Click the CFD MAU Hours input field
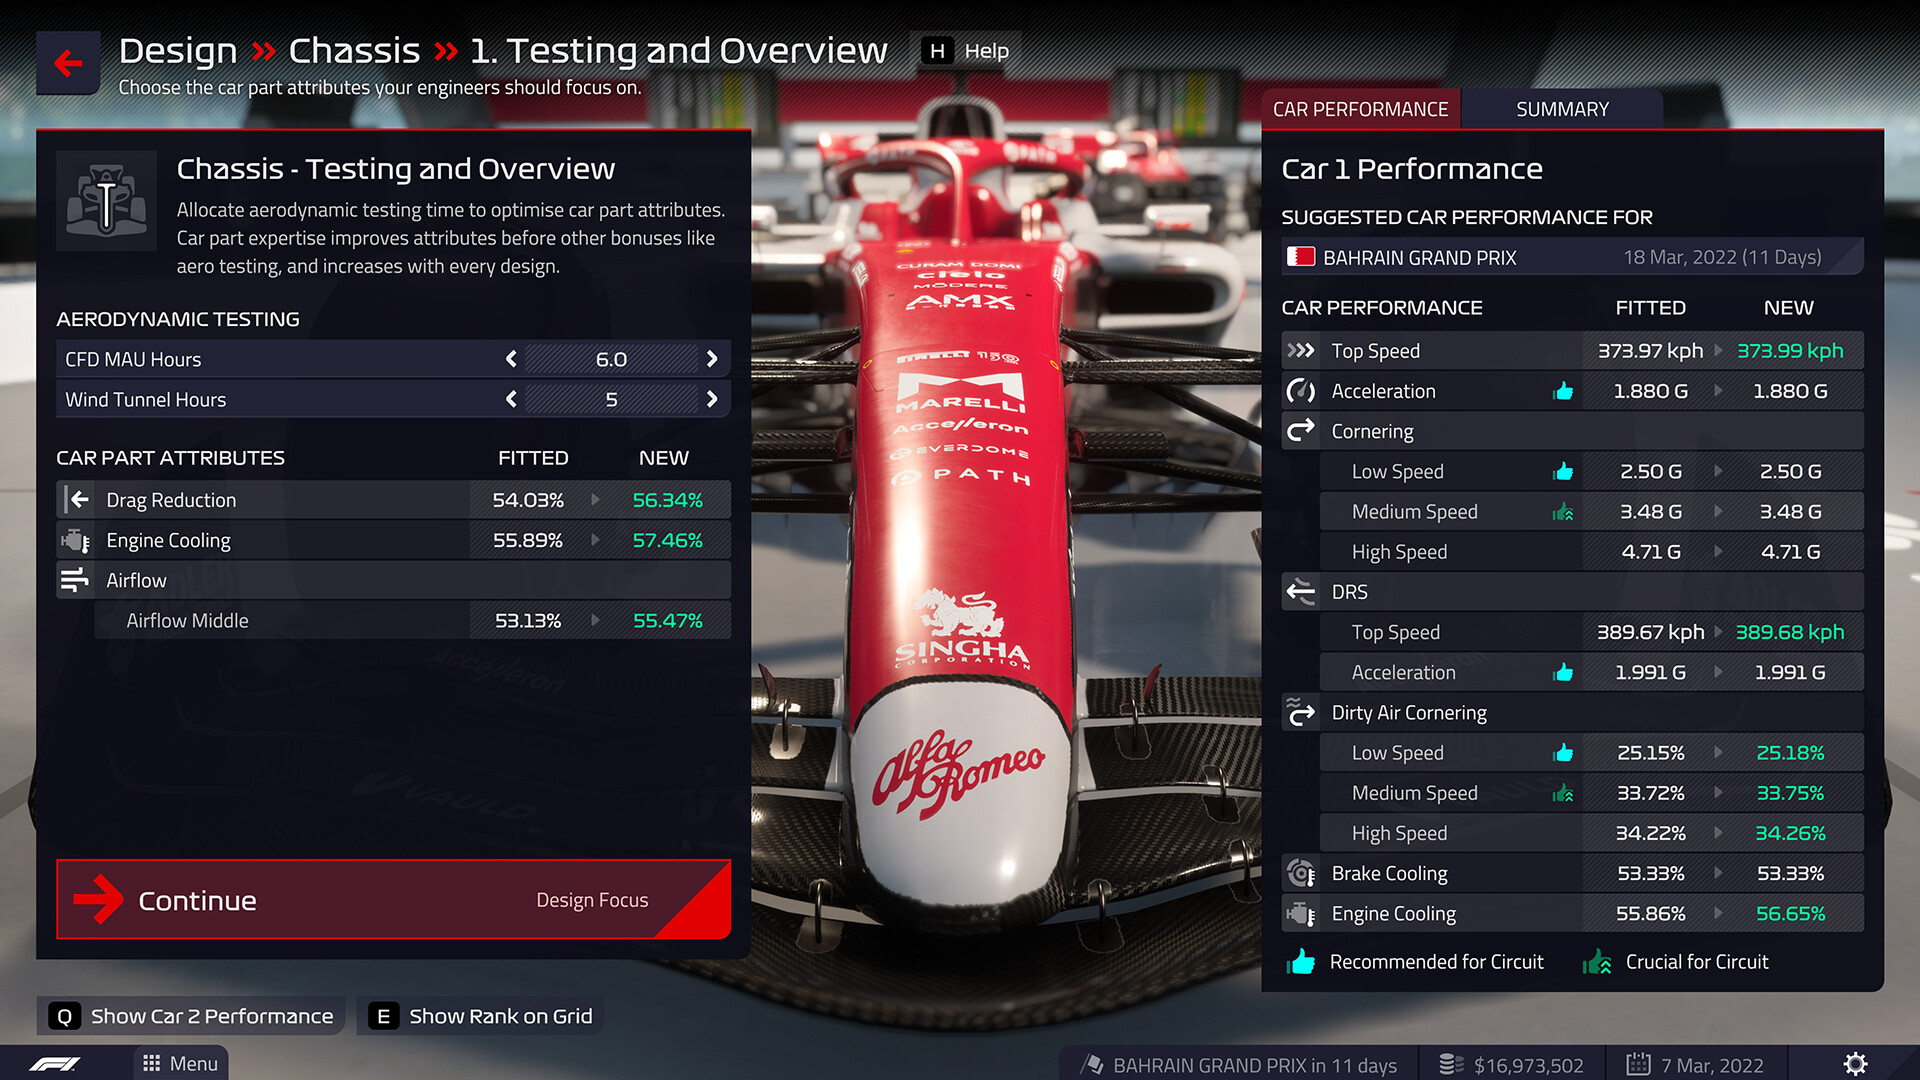This screenshot has height=1080, width=1920. (612, 359)
